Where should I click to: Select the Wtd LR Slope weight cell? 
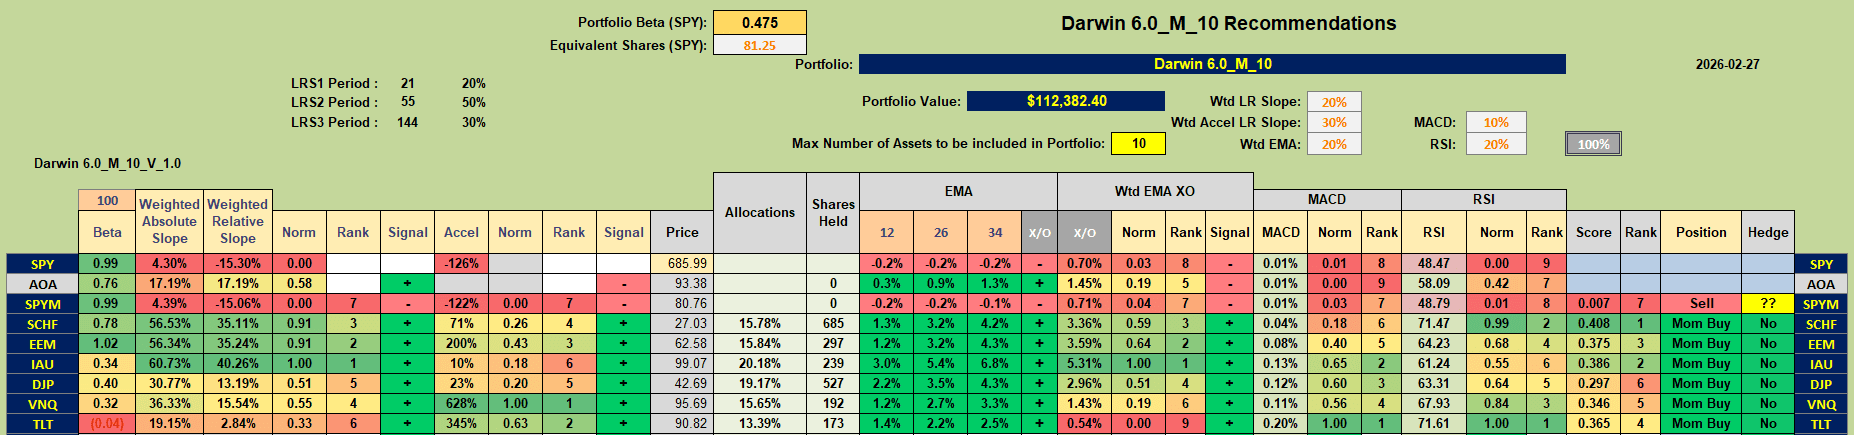pyautogui.click(x=1334, y=102)
